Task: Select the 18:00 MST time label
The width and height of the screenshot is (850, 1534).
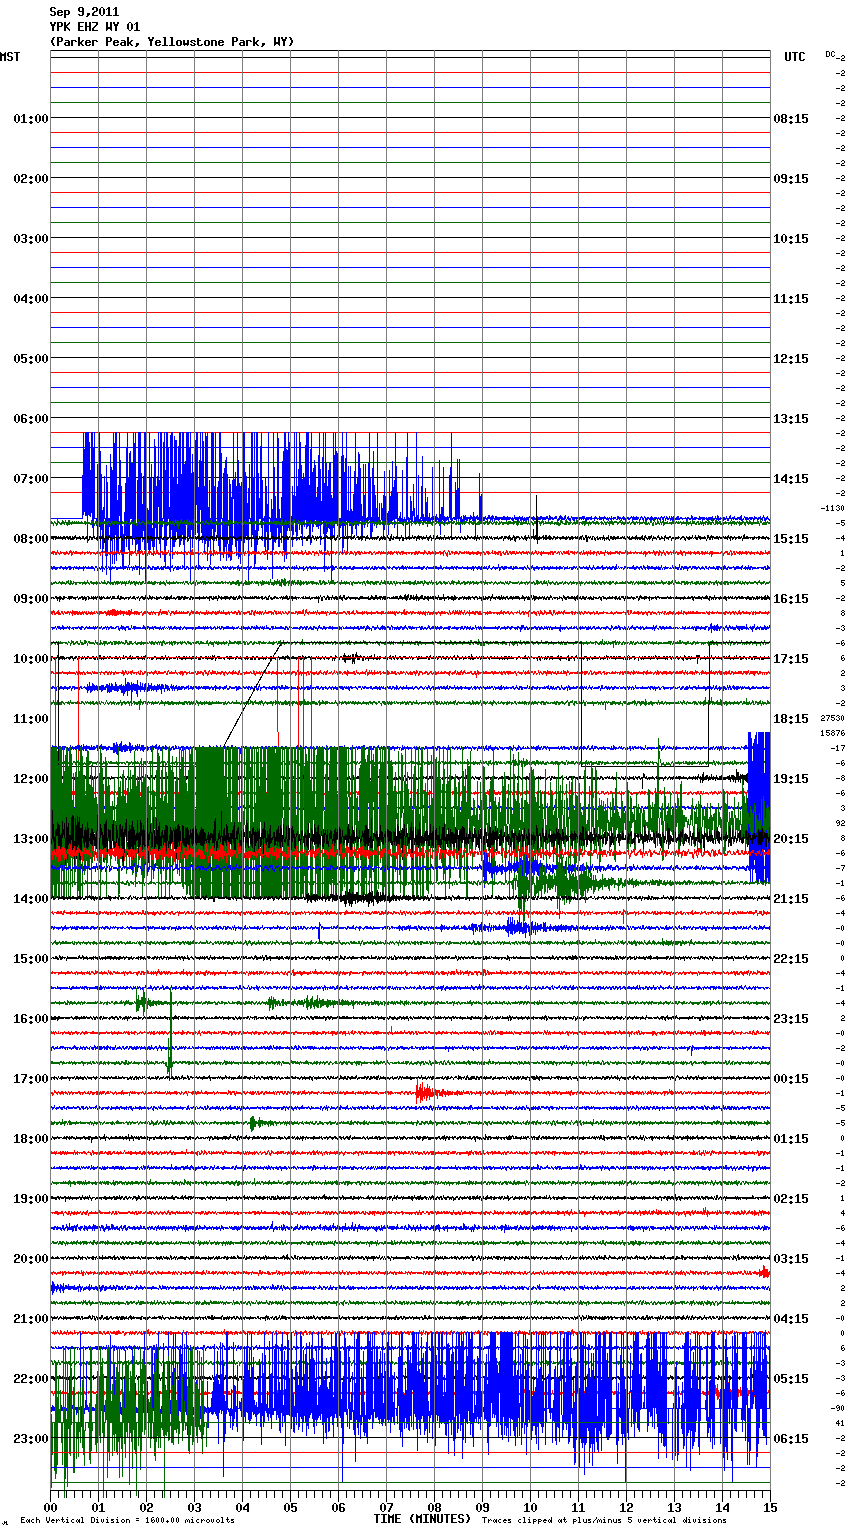Action: (31, 1139)
